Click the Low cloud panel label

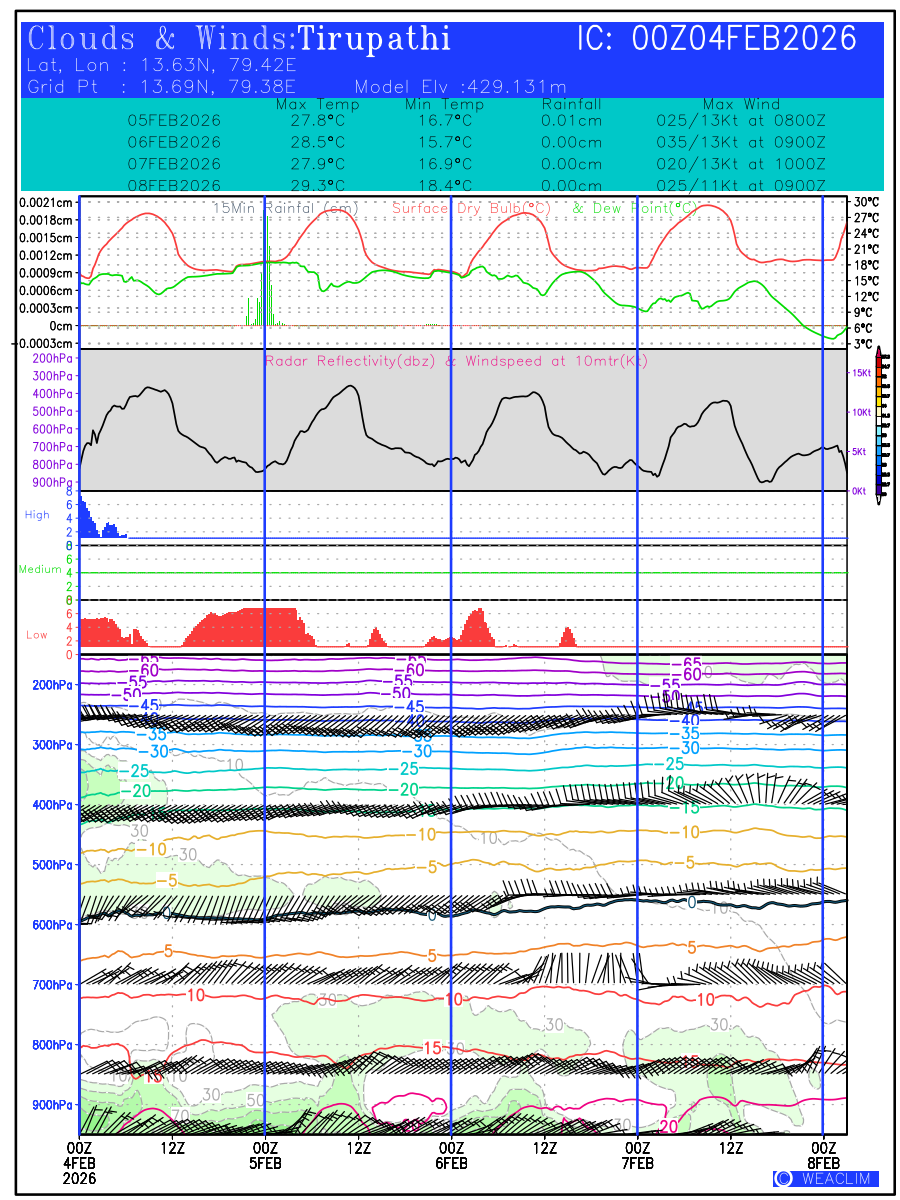(x=37, y=635)
